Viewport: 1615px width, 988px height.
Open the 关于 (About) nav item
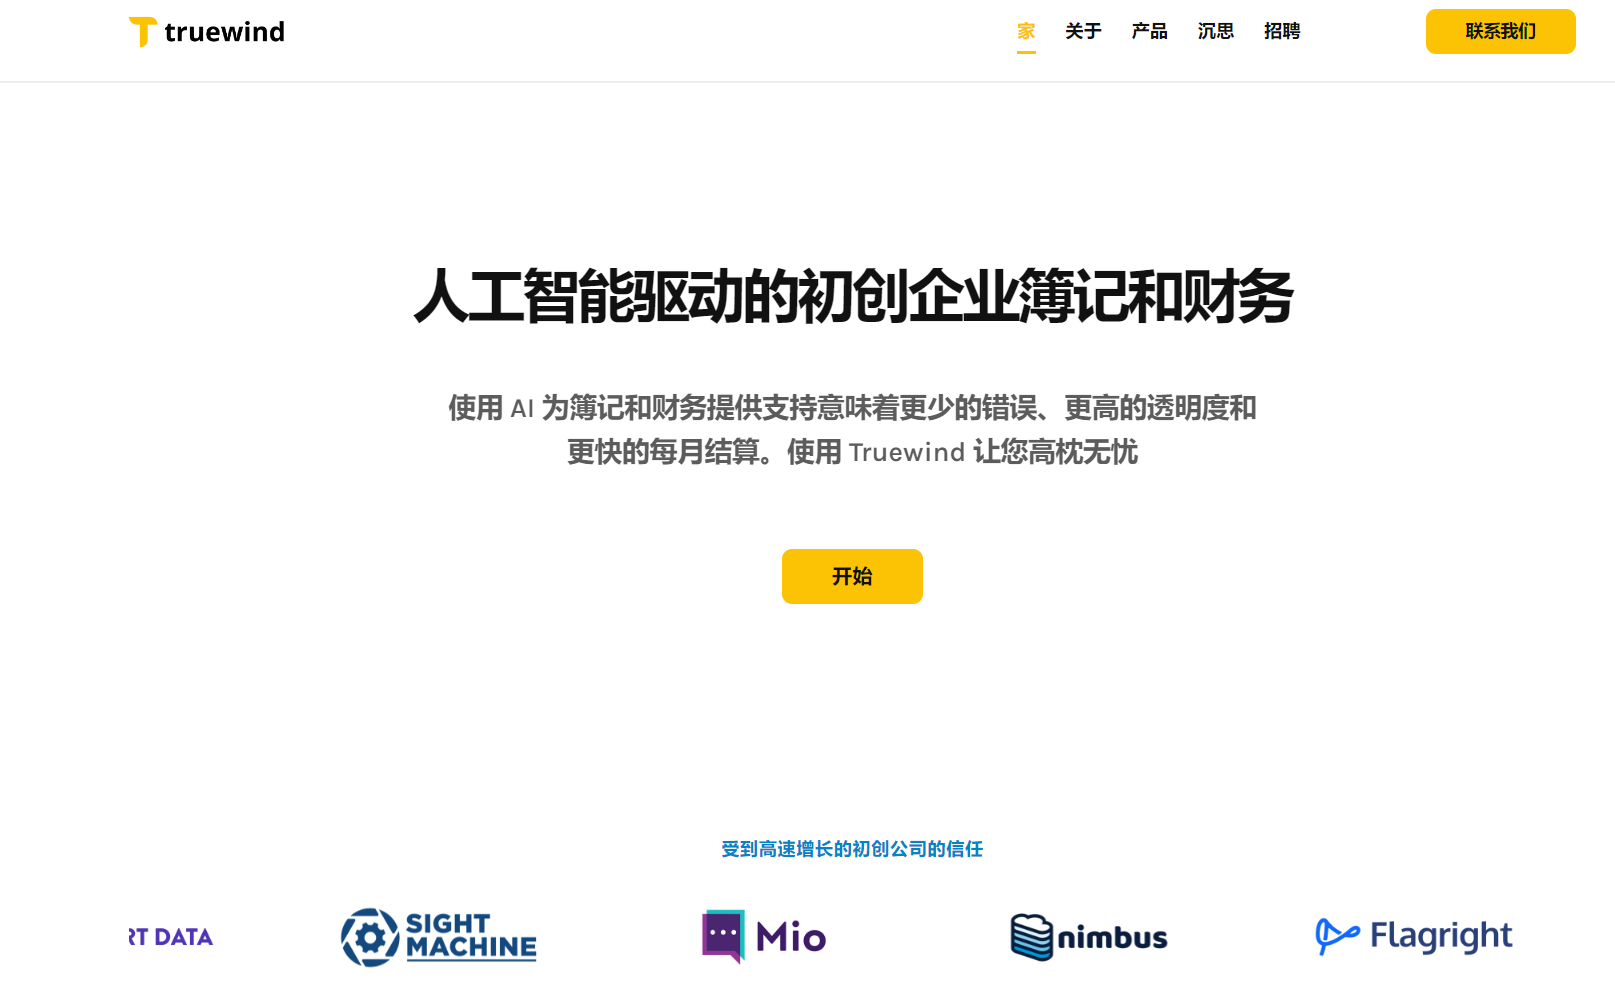tap(1083, 31)
